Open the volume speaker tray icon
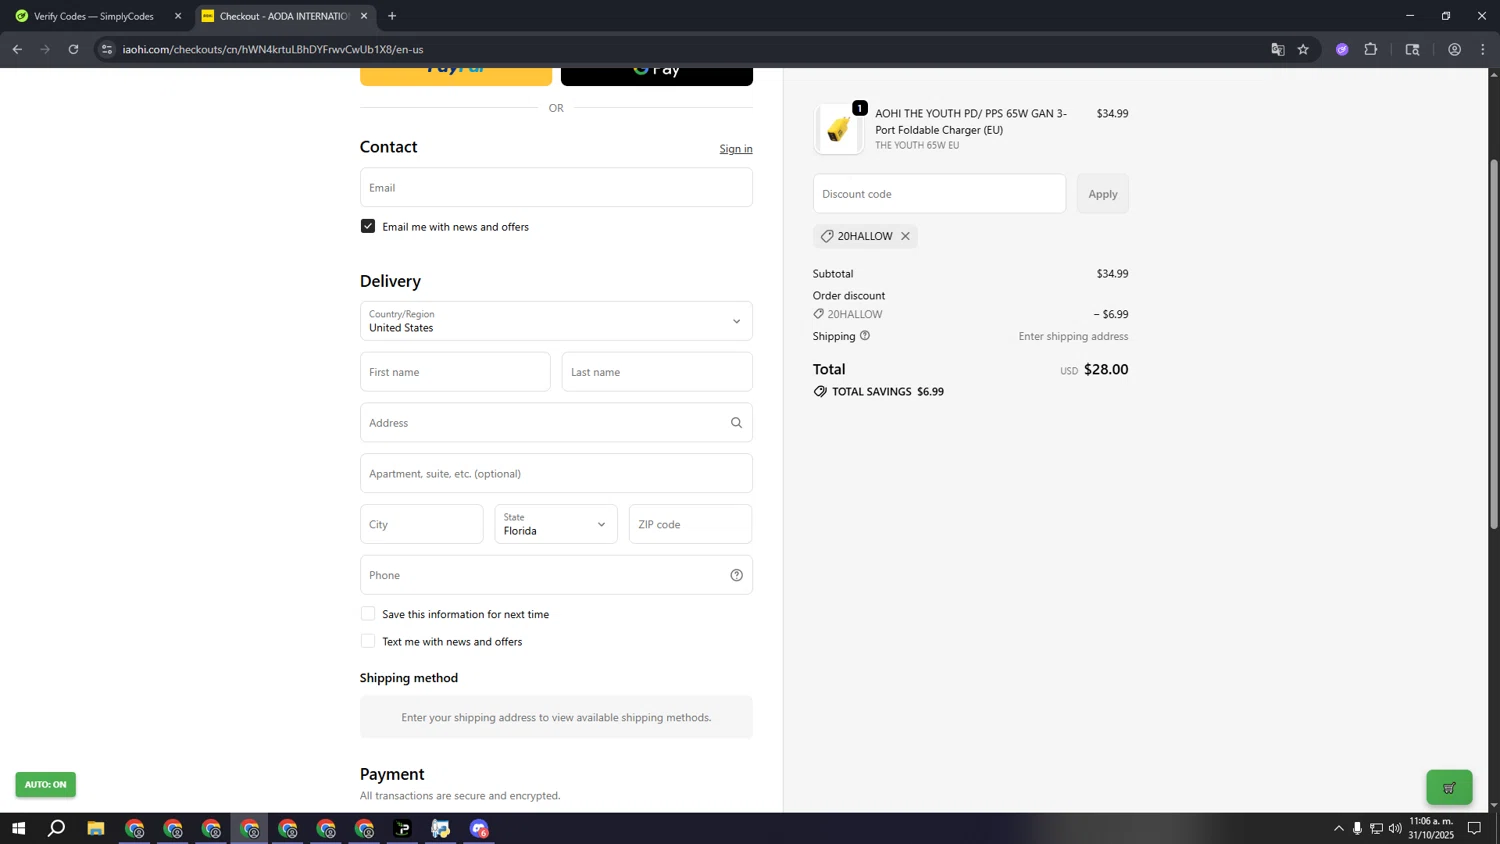1500x844 pixels. click(1395, 829)
